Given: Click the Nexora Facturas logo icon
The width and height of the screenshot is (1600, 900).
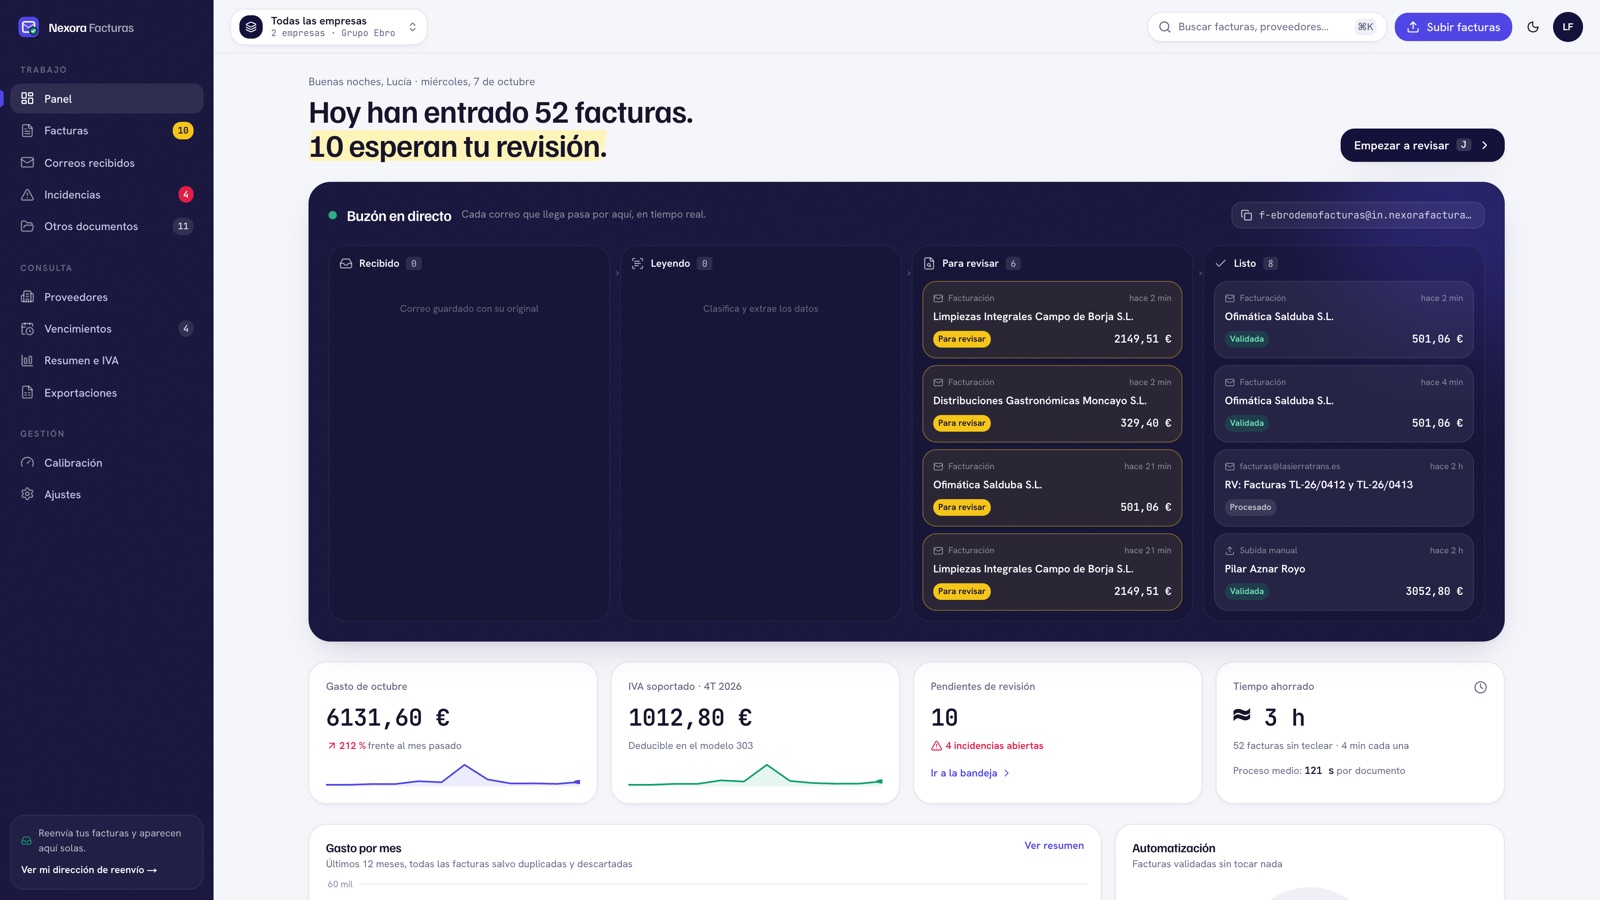Looking at the screenshot, I should [x=29, y=27].
